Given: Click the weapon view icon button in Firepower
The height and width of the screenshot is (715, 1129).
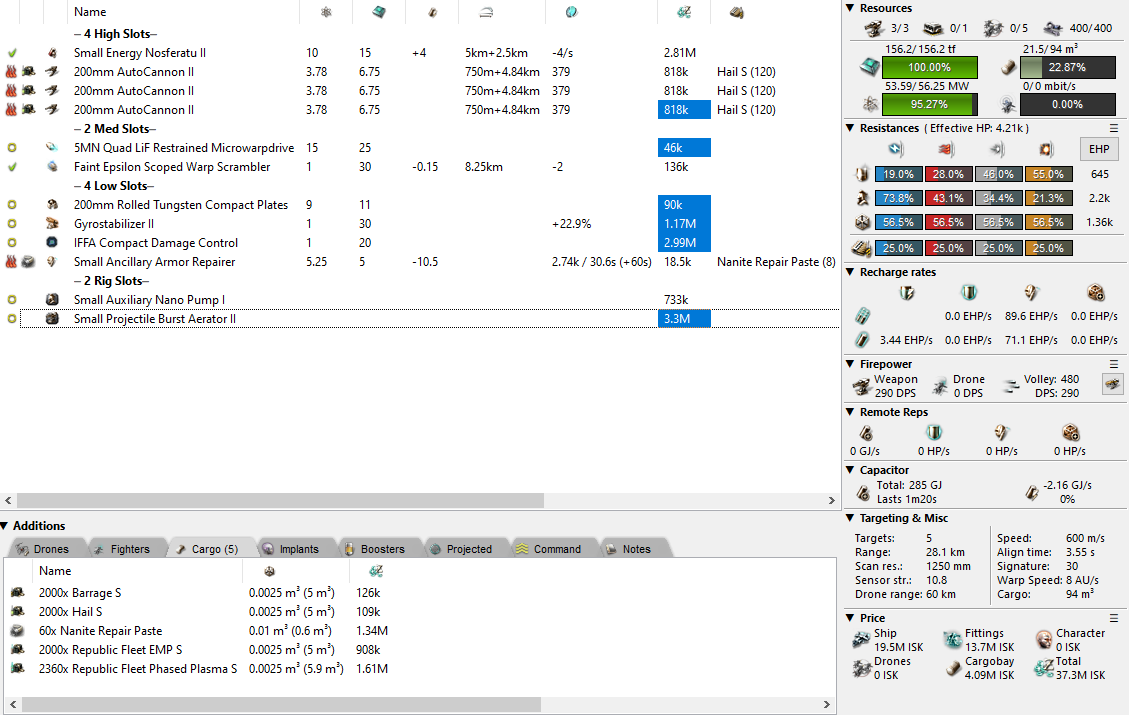Looking at the screenshot, I should [1110, 384].
